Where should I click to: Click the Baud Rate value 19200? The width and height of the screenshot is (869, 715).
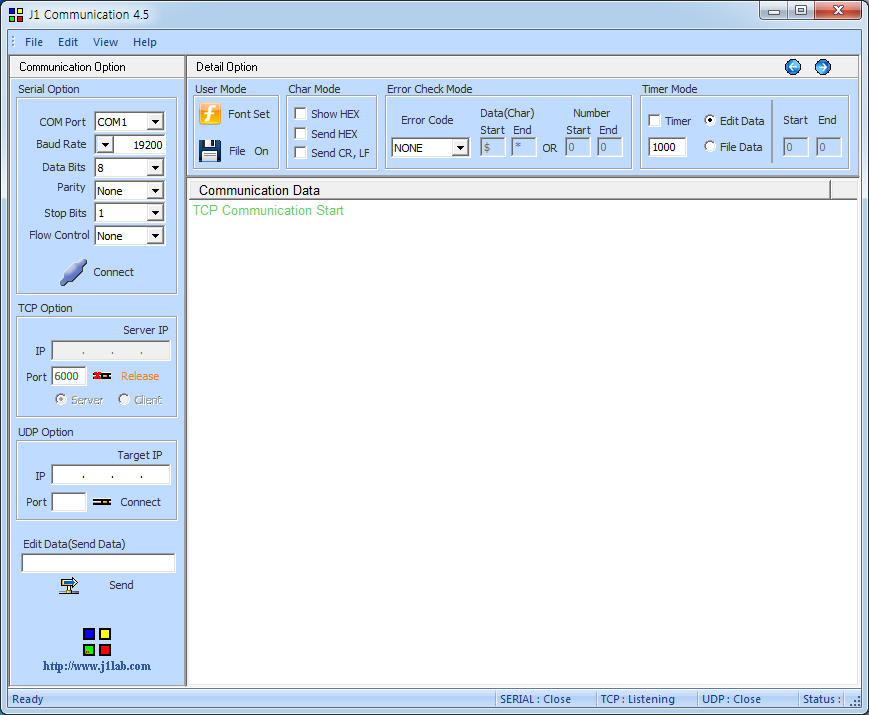[140, 145]
